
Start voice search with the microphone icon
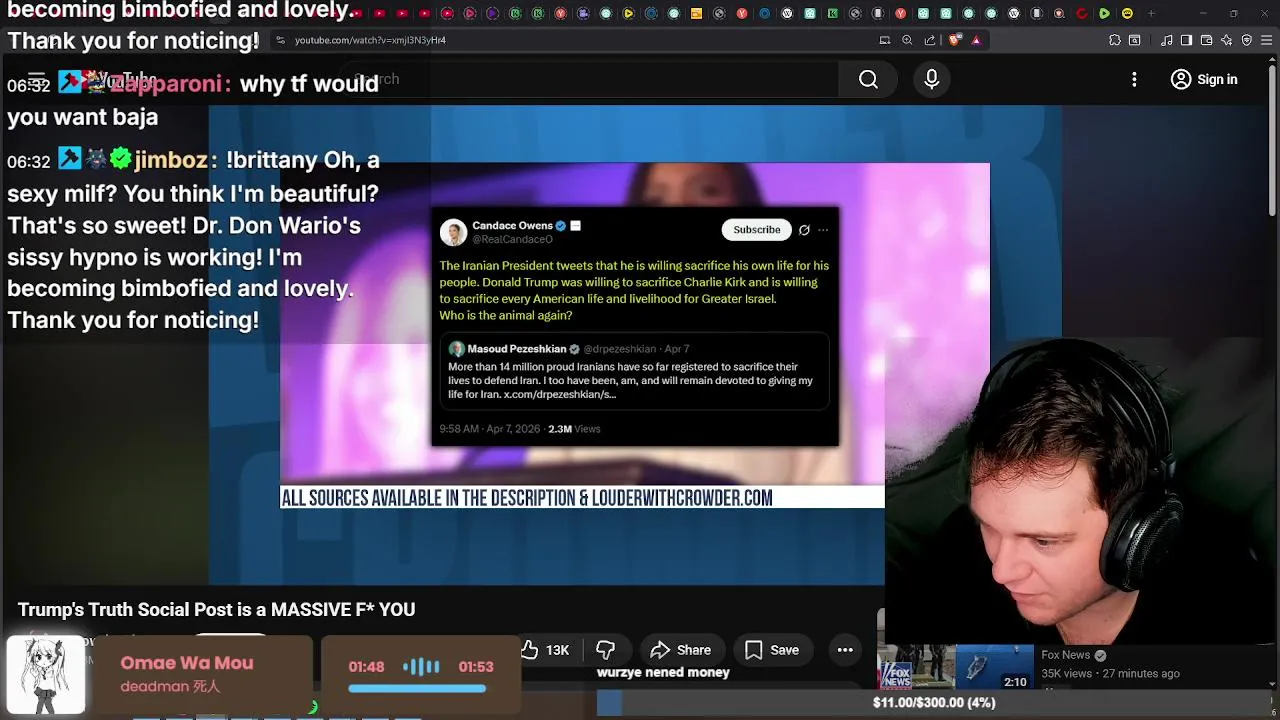[931, 79]
